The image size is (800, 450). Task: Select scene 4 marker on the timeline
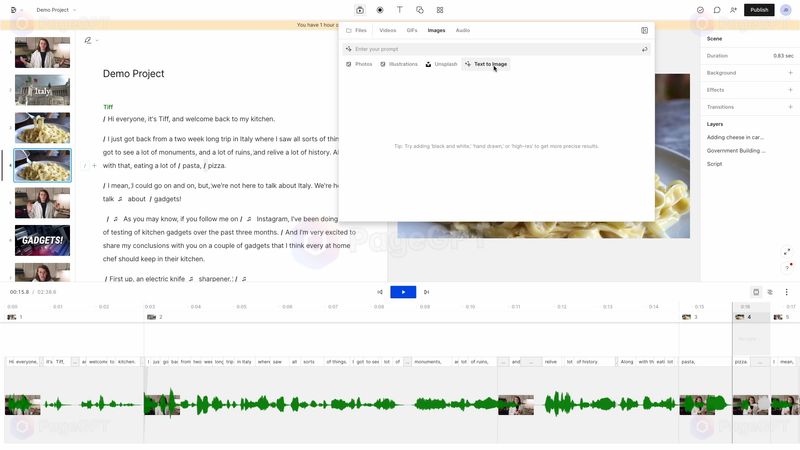(743, 317)
